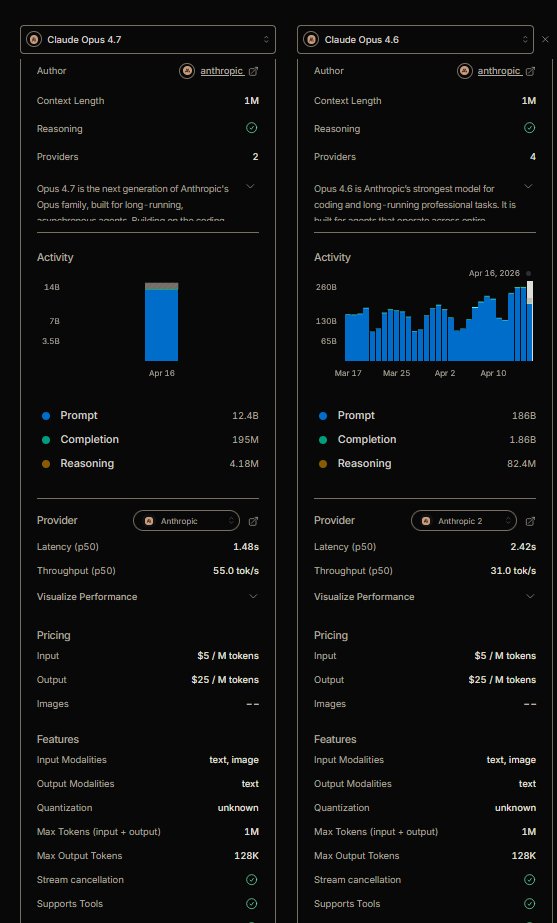
Task: Click the 195M completion value for Opus 4.7
Action: [x=247, y=440]
